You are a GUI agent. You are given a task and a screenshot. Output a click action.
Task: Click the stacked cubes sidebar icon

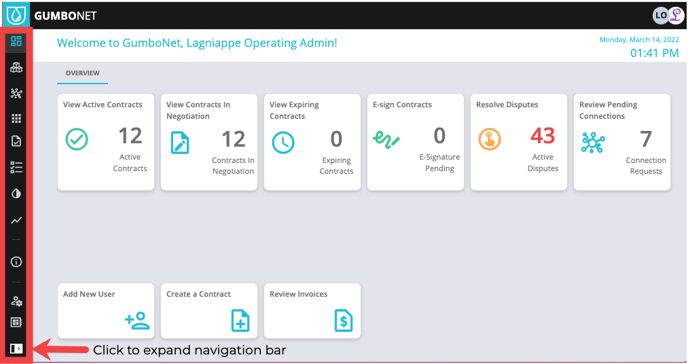pos(16,67)
